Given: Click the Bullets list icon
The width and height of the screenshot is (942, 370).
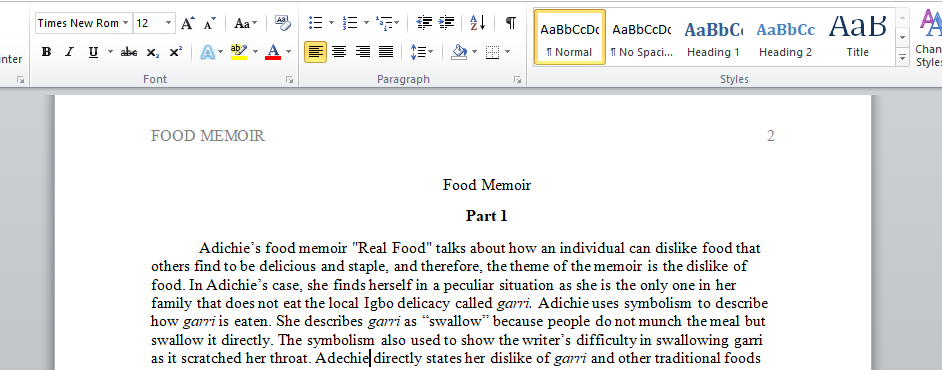Looking at the screenshot, I should [x=315, y=23].
